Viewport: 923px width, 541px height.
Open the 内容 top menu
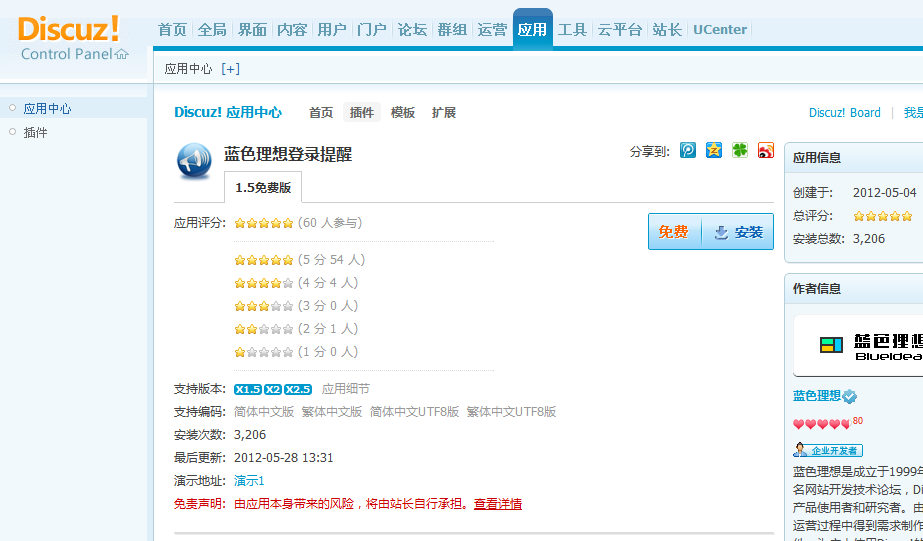pos(293,29)
